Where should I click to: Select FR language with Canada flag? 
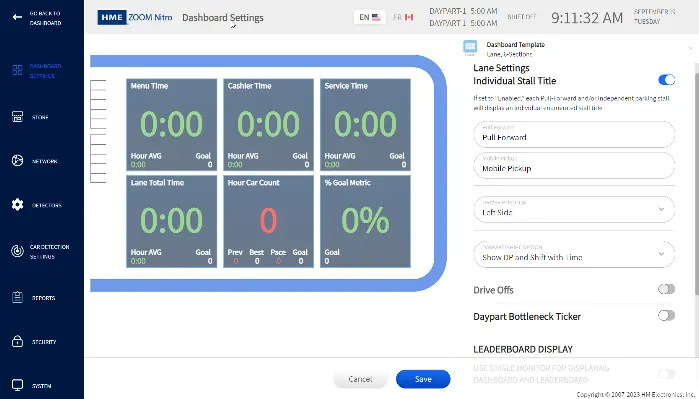coord(403,17)
